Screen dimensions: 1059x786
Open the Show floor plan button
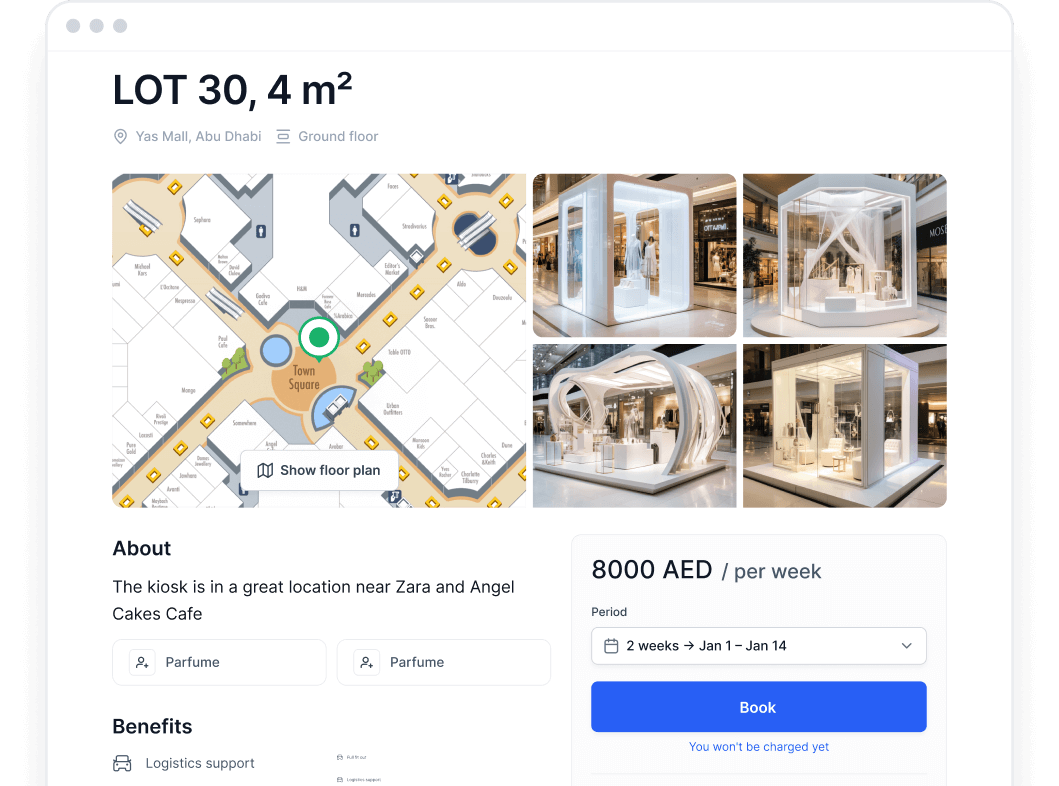319,471
